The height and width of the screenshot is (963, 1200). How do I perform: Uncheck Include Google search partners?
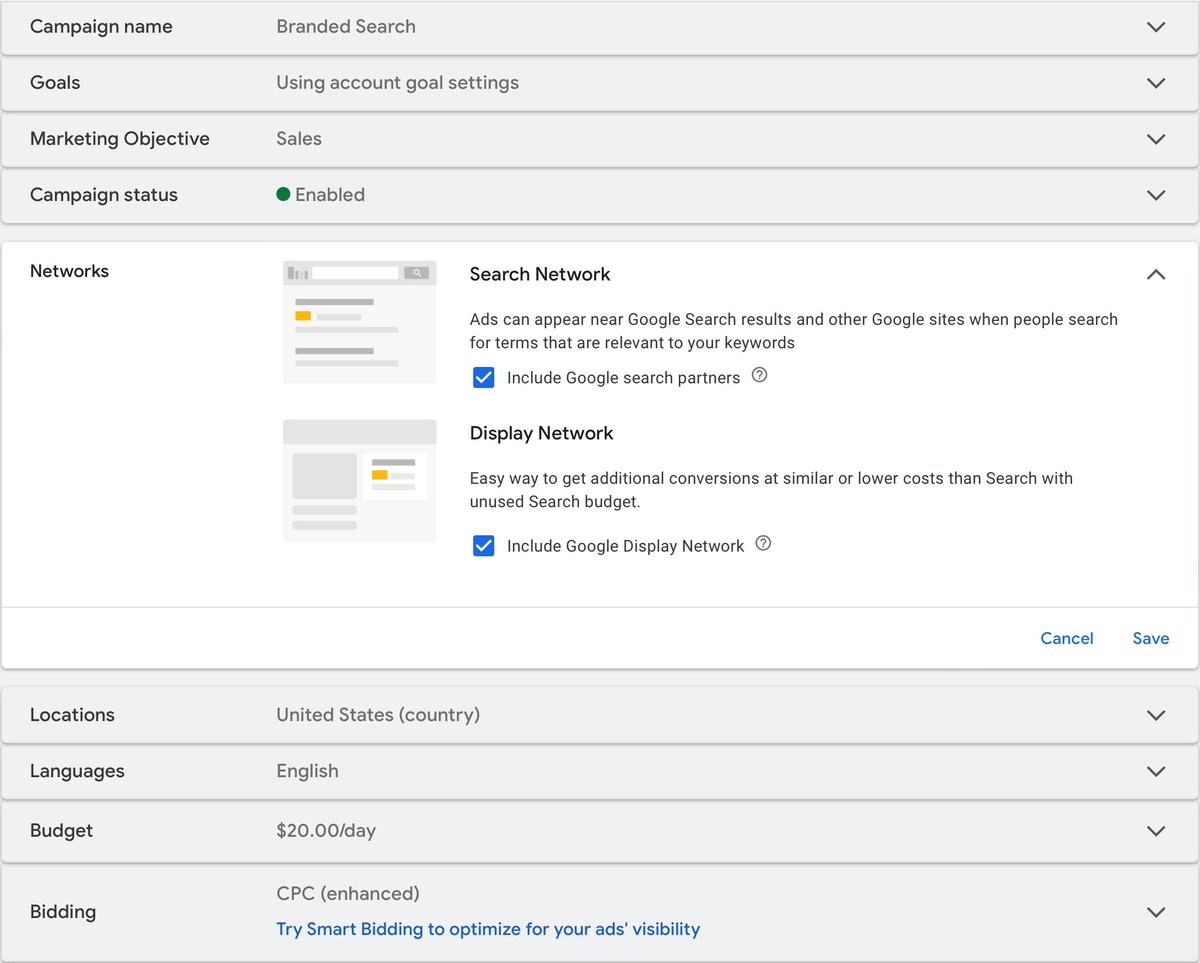coord(484,377)
